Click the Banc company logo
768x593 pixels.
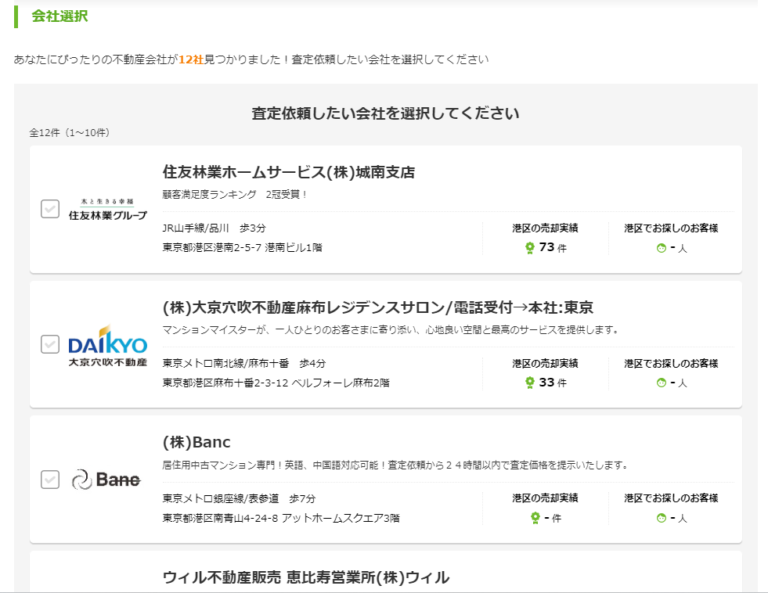[106, 479]
